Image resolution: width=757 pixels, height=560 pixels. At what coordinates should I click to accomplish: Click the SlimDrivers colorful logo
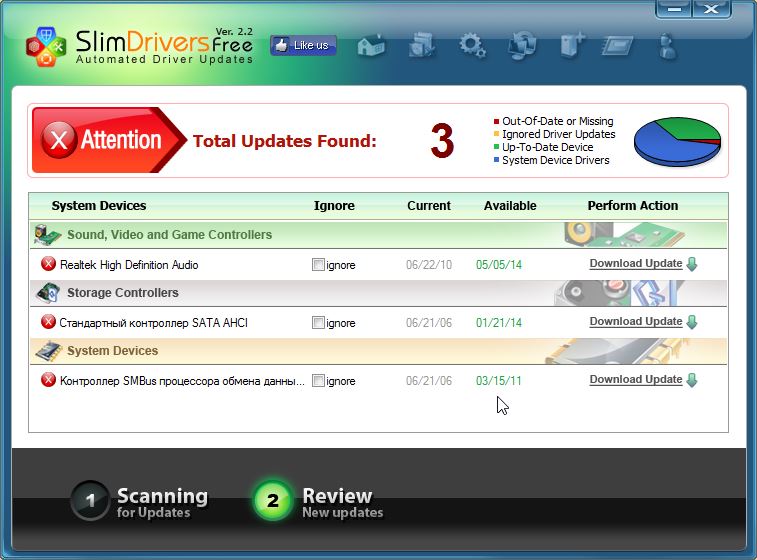pos(46,47)
